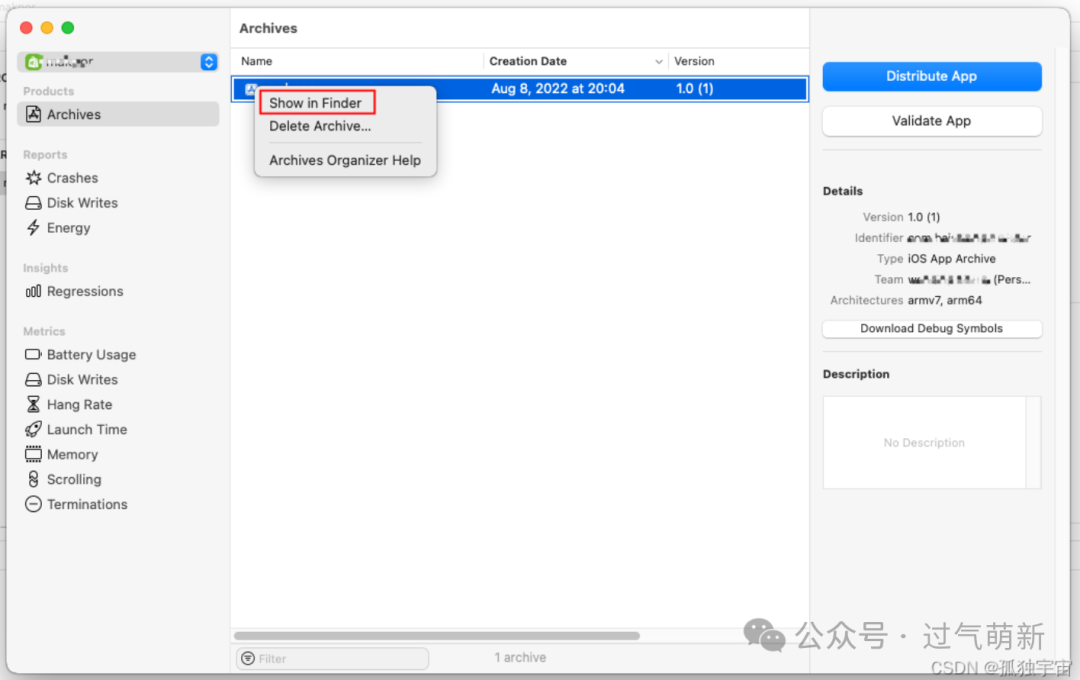The image size is (1080, 680).
Task: Click the Creation Date column header label
Action: (528, 61)
